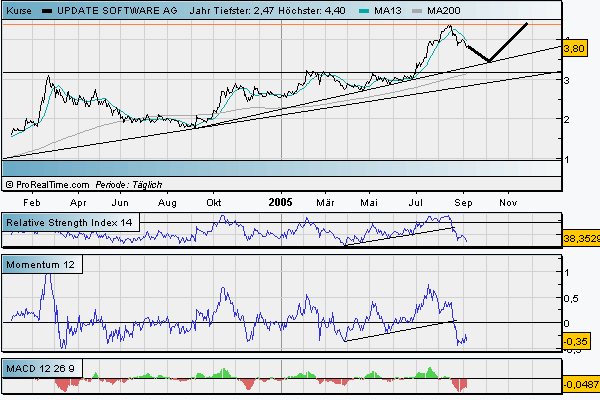Screen dimensions: 600x400
Task: Click the yellow -0,35 momentum value tag
Action: coord(576,341)
